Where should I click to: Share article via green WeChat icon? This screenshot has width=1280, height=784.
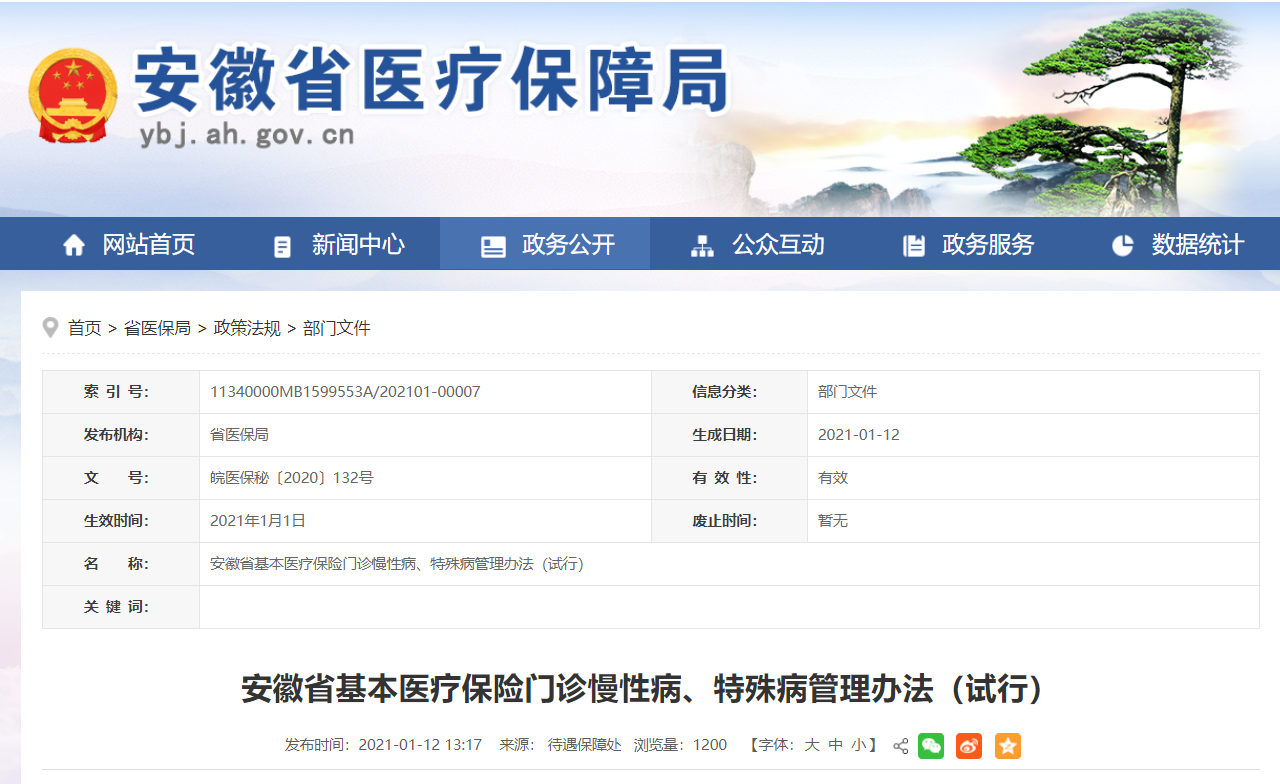coord(931,746)
